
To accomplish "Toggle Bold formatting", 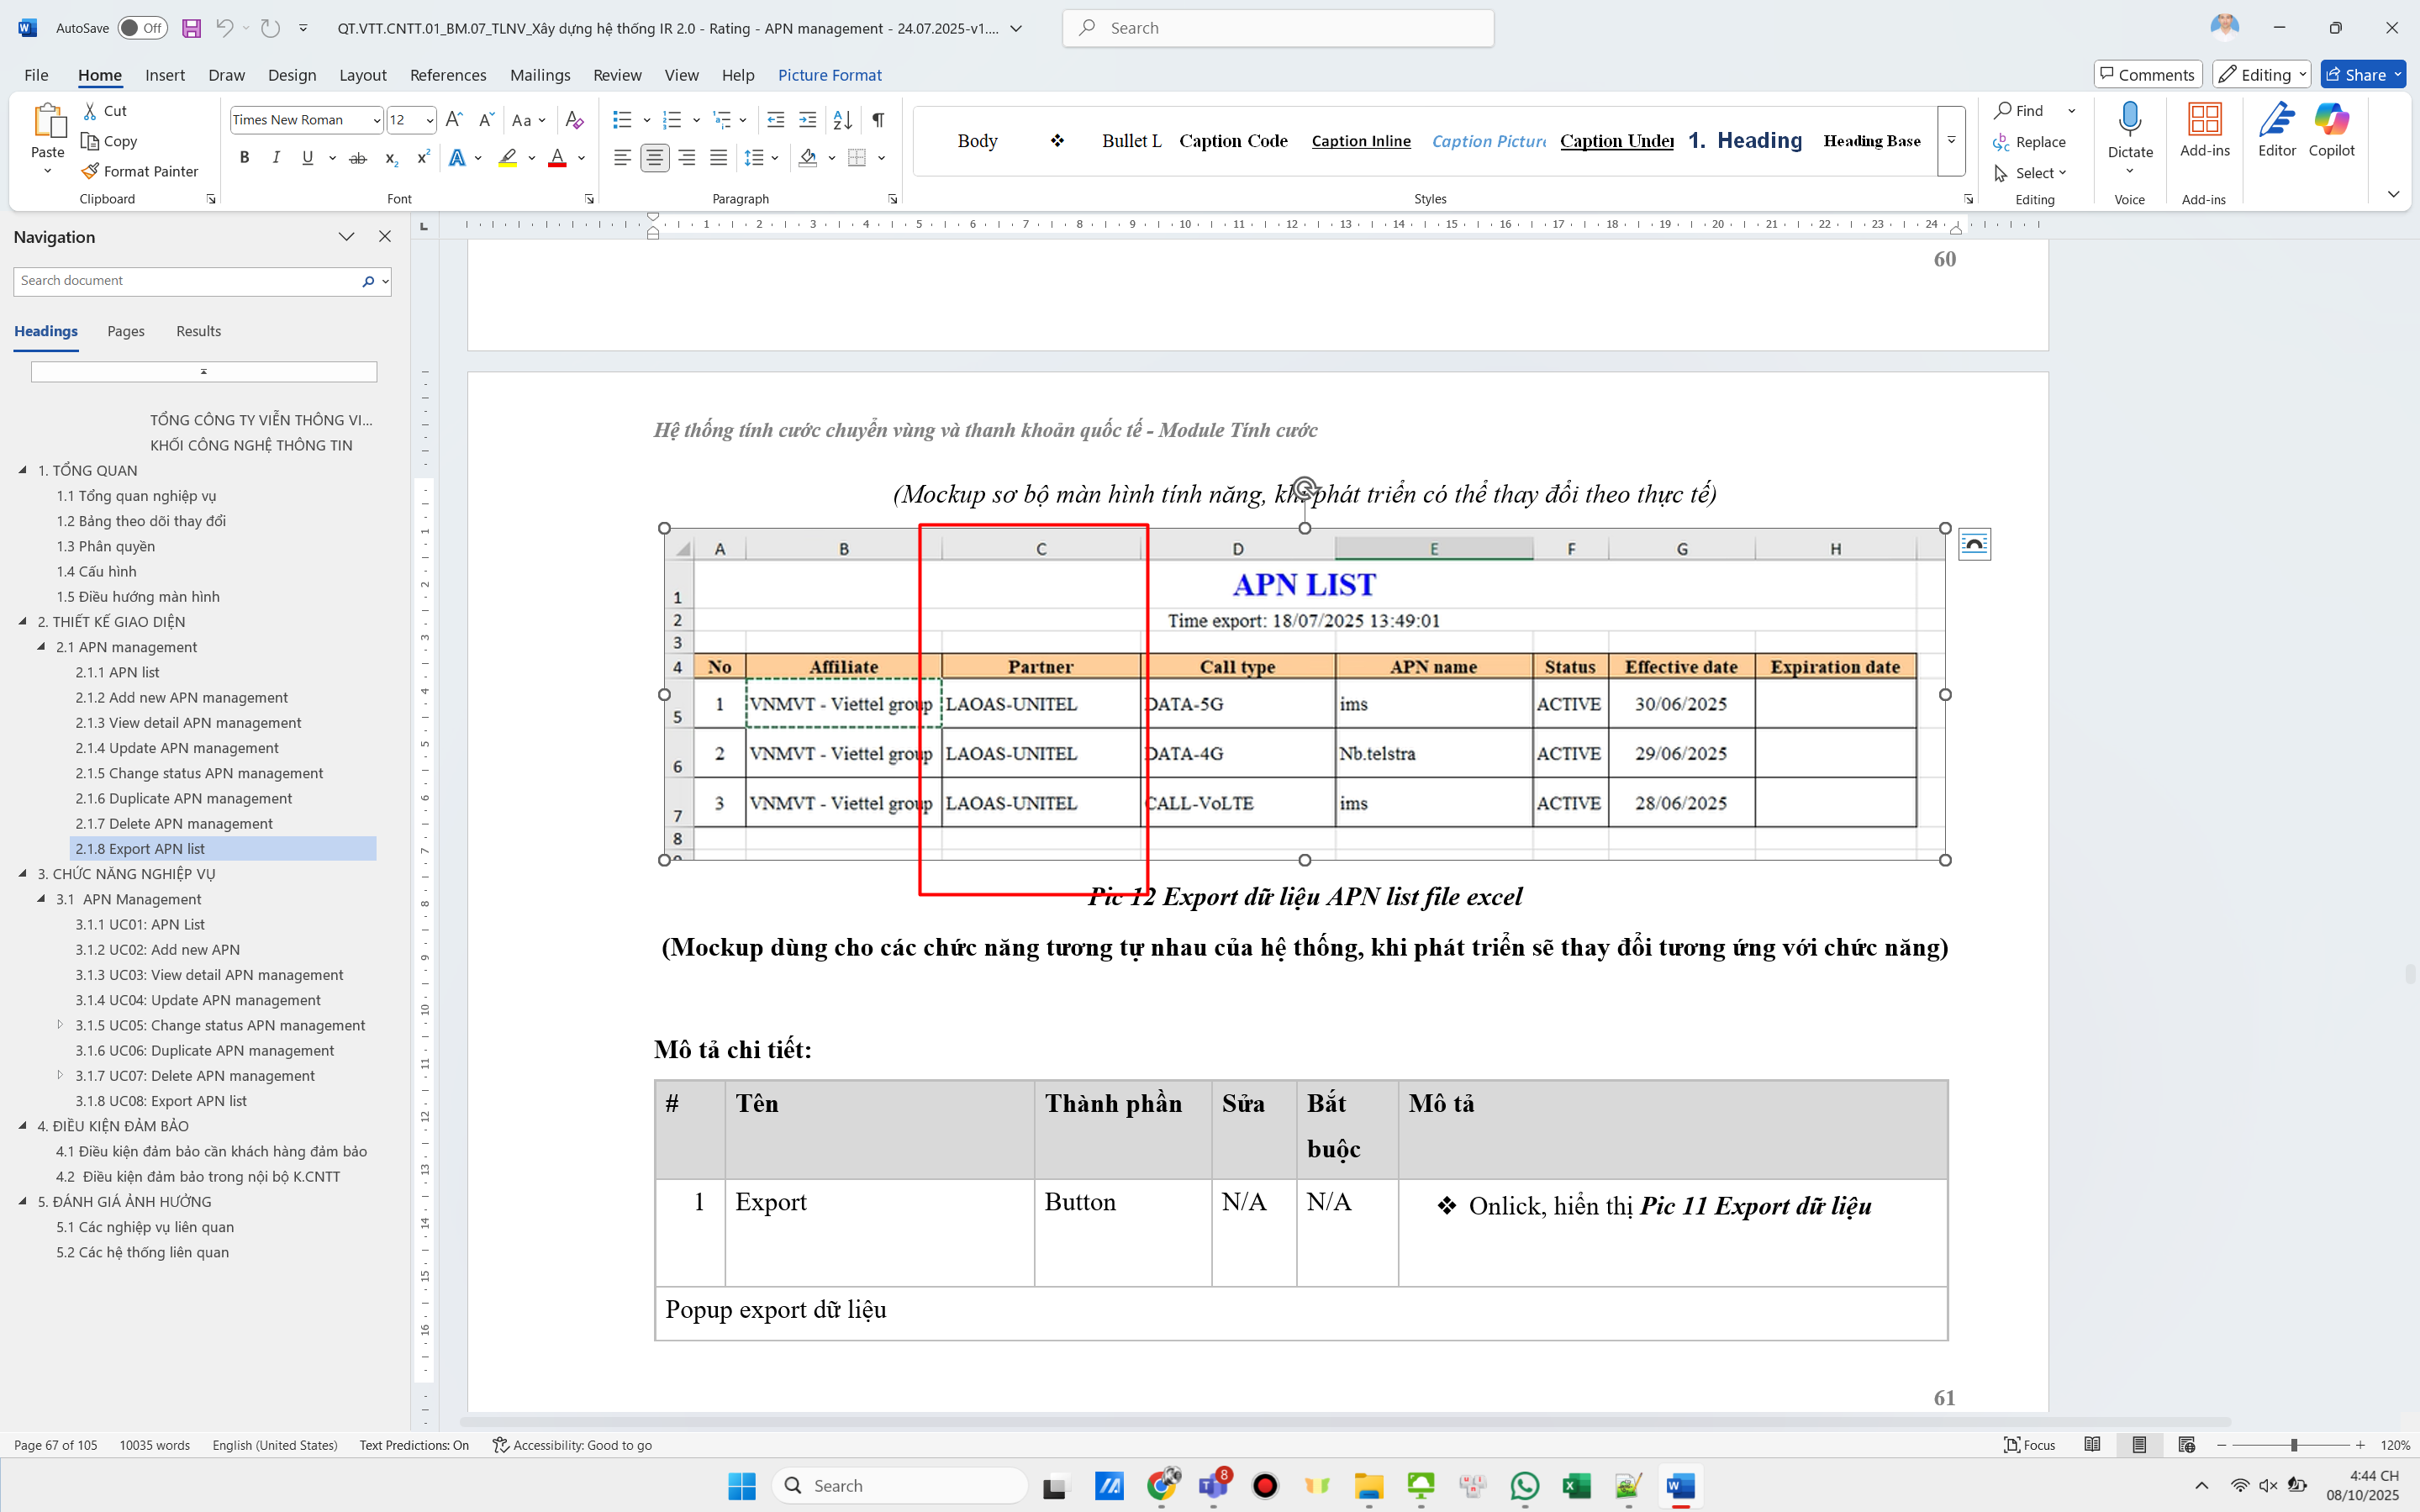I will [x=244, y=158].
